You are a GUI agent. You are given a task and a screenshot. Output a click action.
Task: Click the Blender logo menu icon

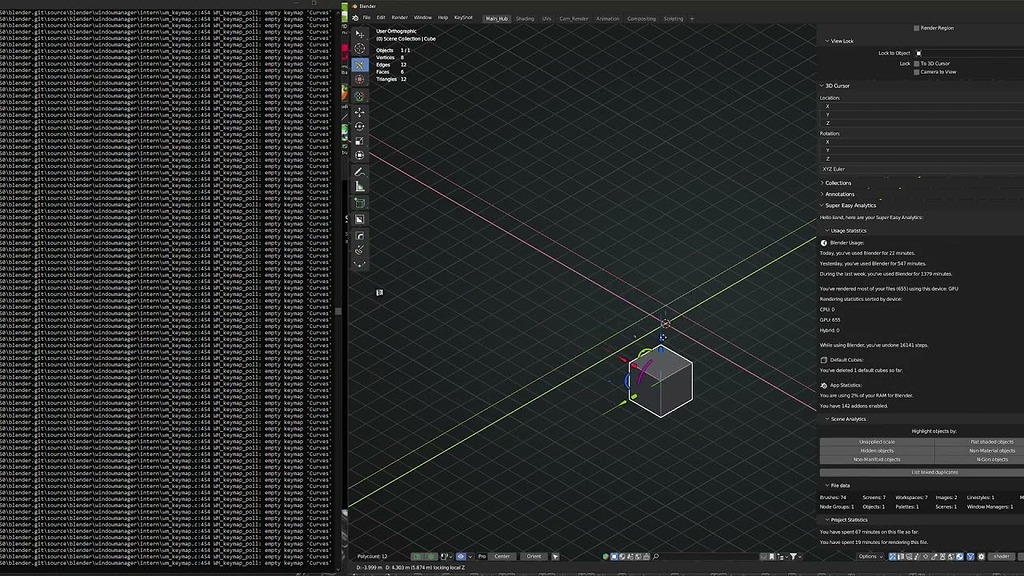[355, 18]
